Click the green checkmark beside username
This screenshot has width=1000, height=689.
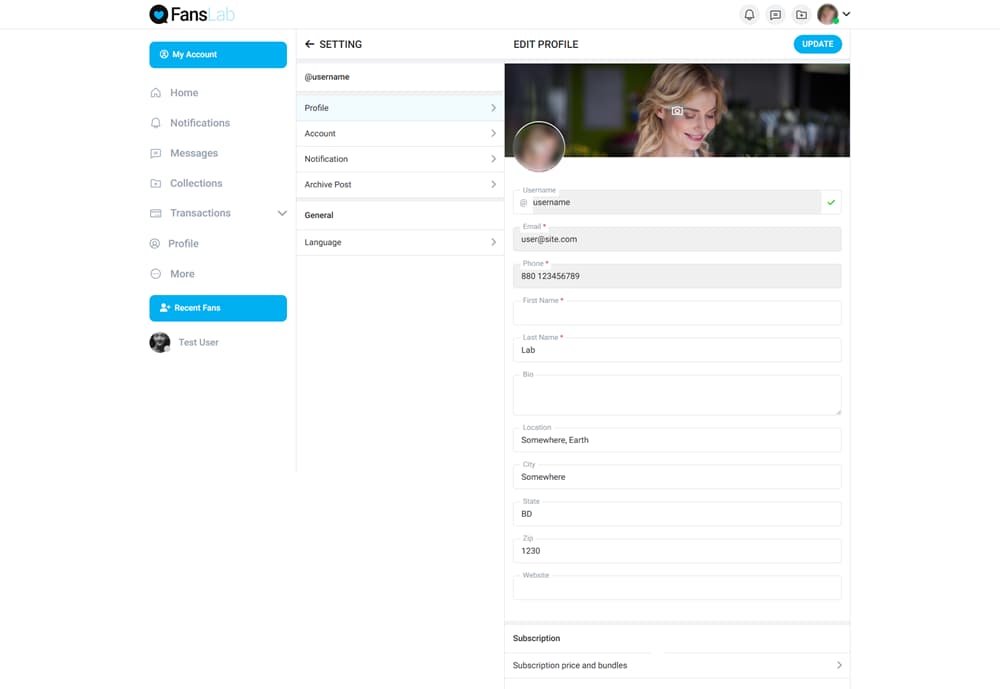[831, 202]
